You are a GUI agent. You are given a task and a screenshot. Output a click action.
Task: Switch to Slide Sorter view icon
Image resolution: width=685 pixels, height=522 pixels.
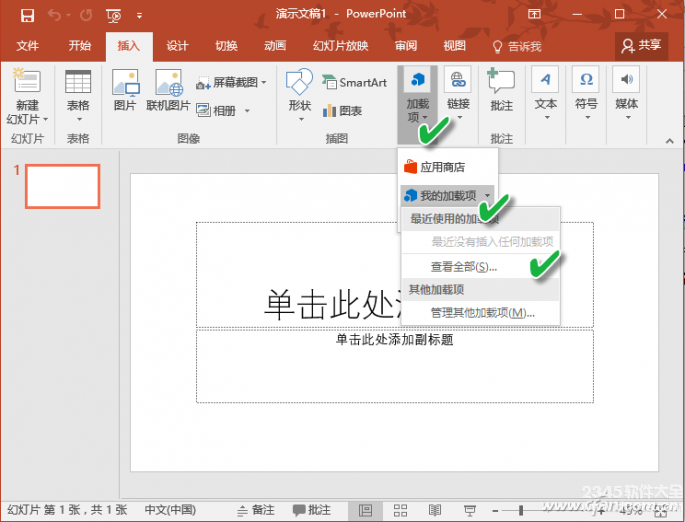click(400, 510)
